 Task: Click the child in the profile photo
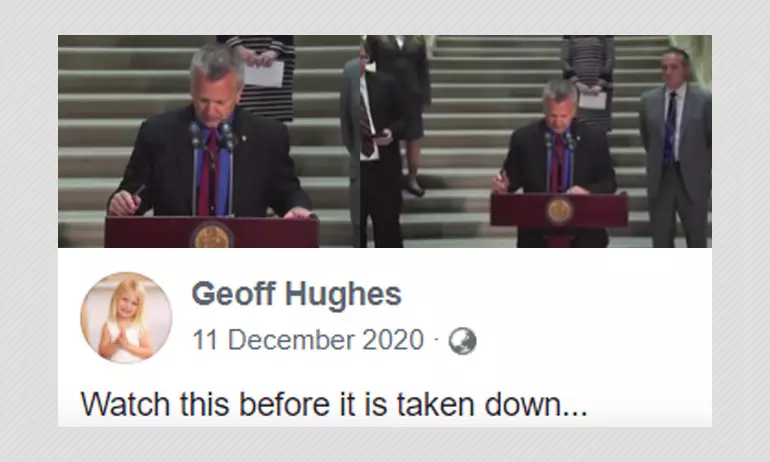click(125, 322)
